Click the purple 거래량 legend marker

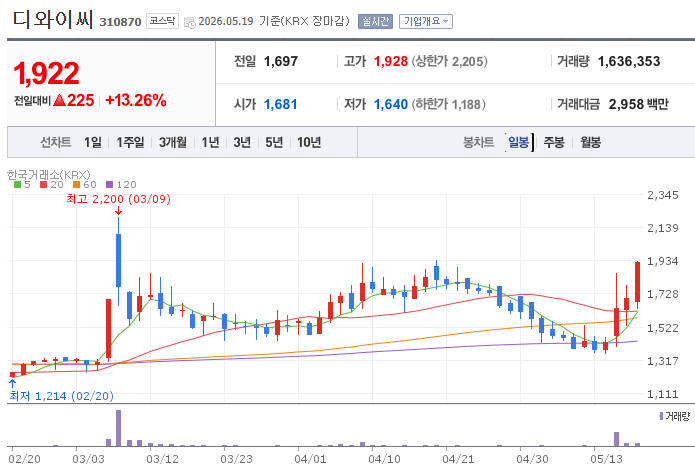661,416
